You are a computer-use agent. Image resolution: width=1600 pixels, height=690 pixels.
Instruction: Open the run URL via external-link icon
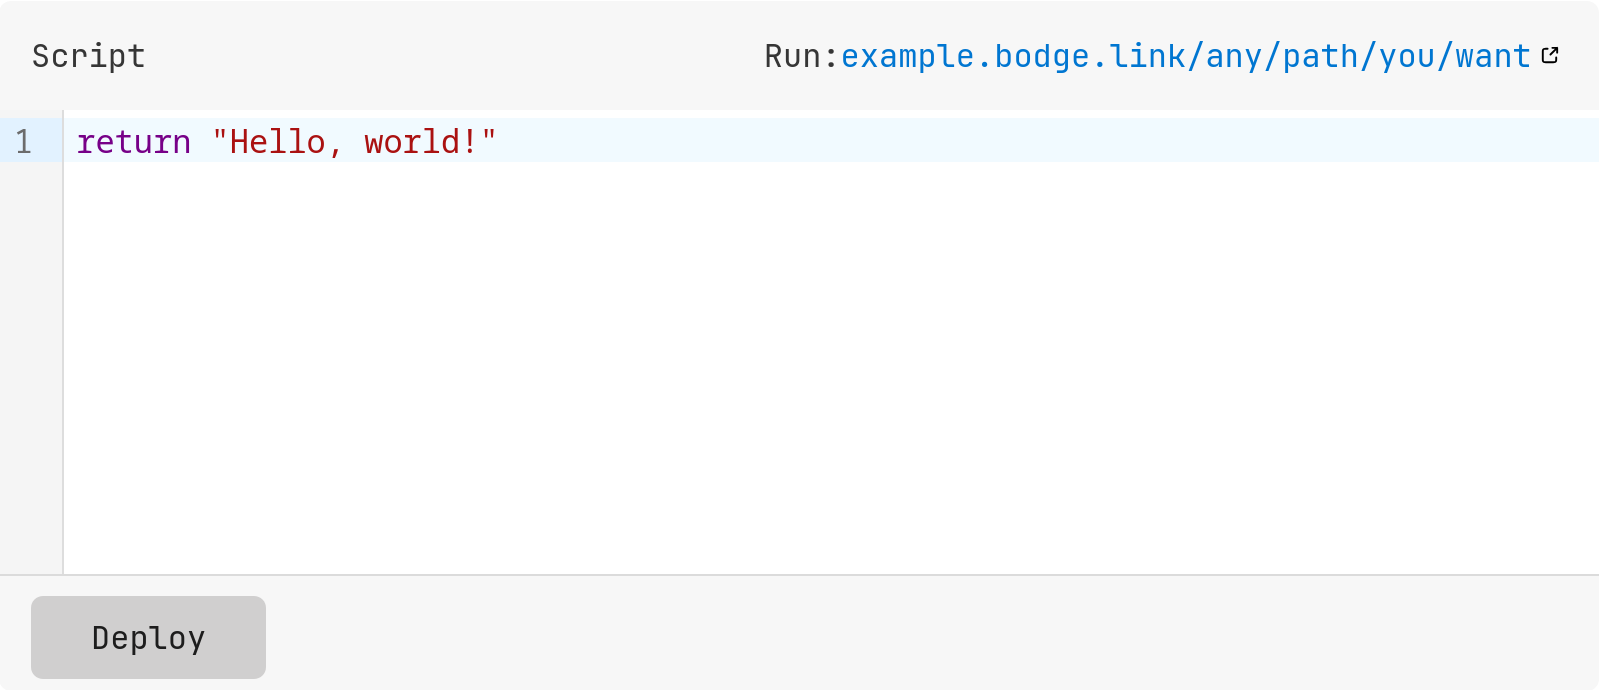[x=1551, y=55]
